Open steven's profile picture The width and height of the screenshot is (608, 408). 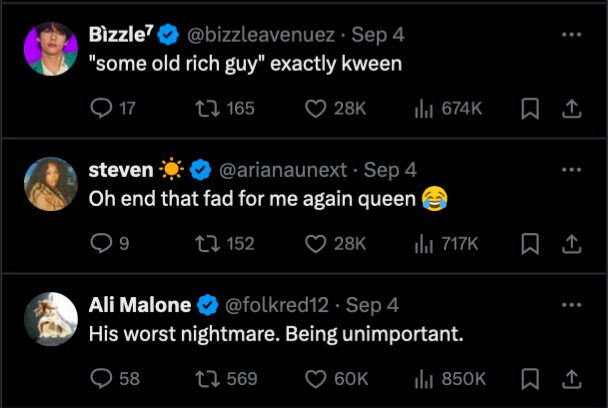(x=50, y=184)
